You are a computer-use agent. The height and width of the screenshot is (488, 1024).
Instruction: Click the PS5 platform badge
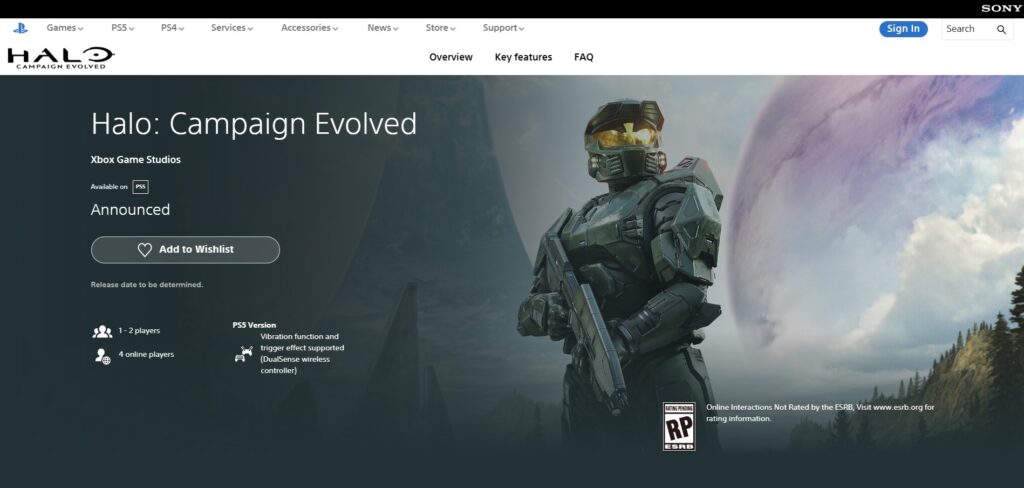[x=140, y=186]
